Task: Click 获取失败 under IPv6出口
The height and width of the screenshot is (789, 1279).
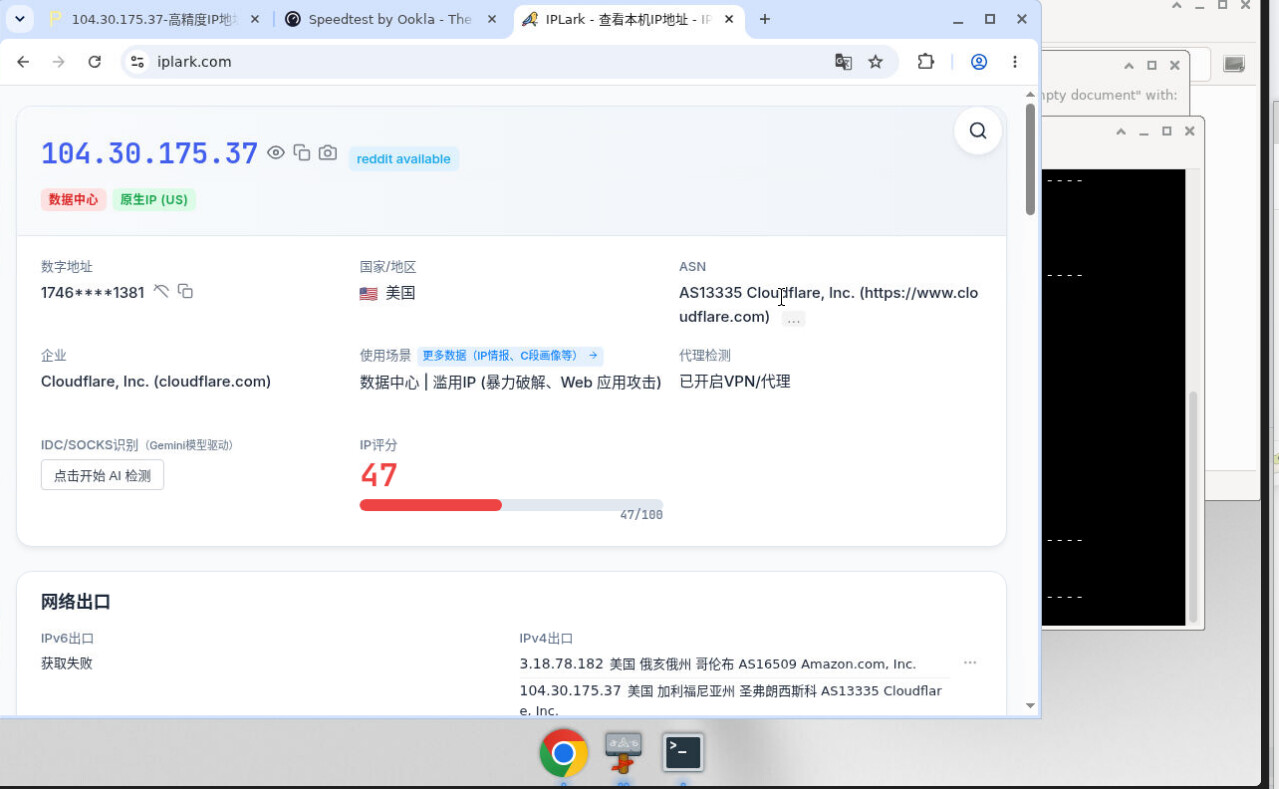Action: [x=67, y=663]
